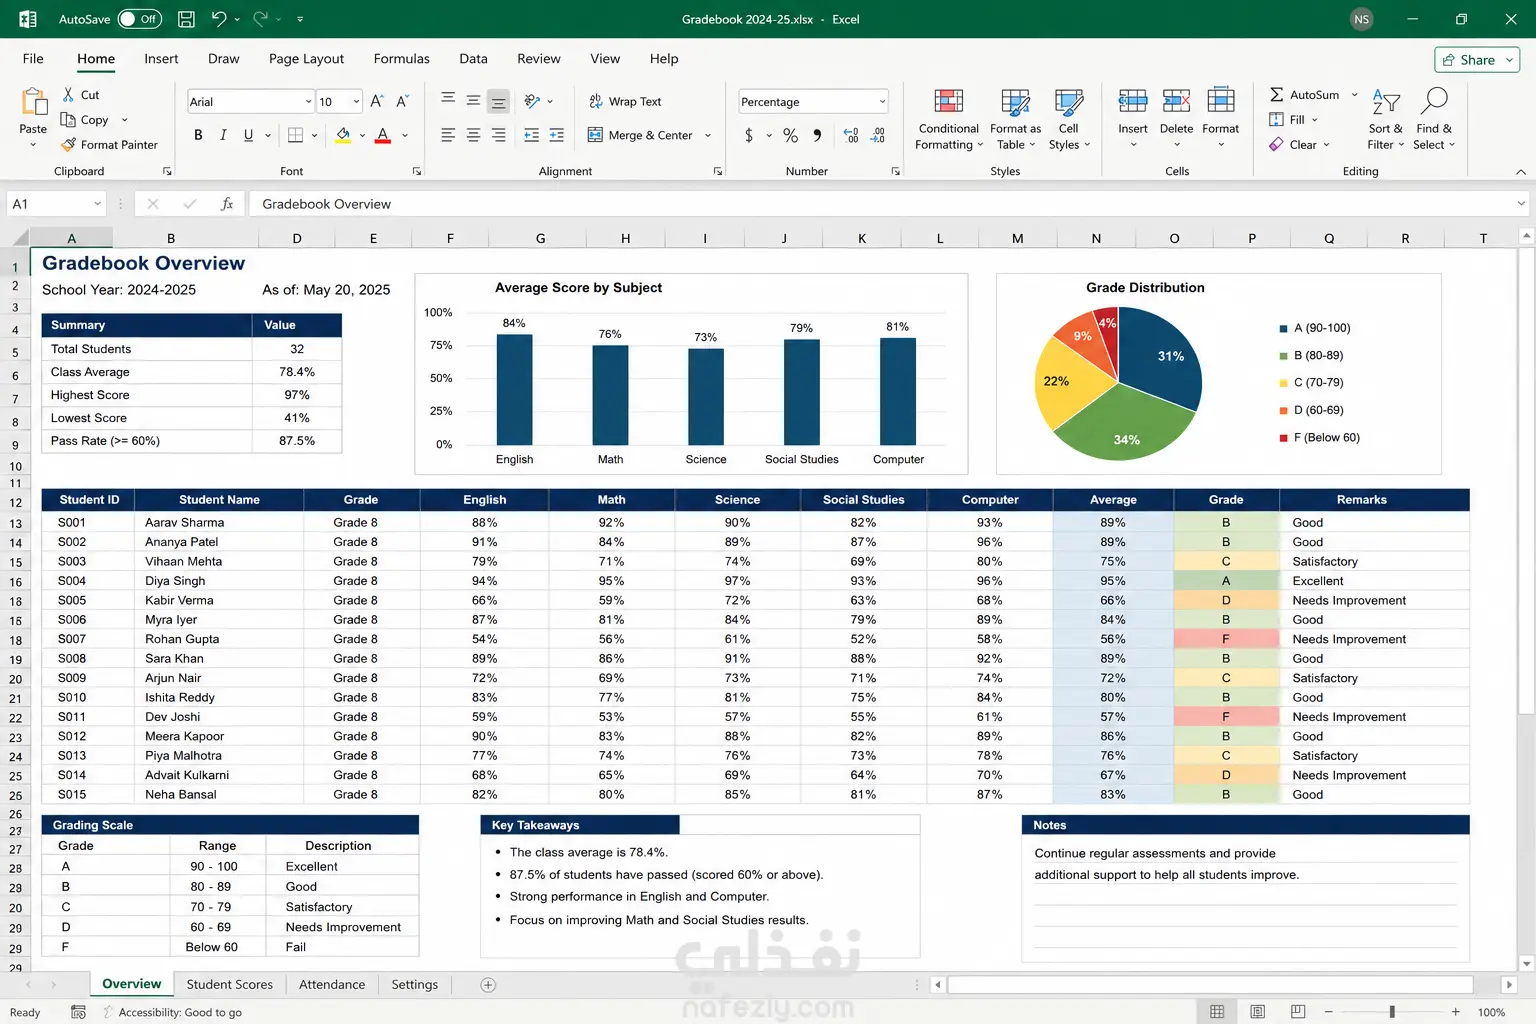
Task: Open Cell Styles gallery
Action: [1068, 120]
